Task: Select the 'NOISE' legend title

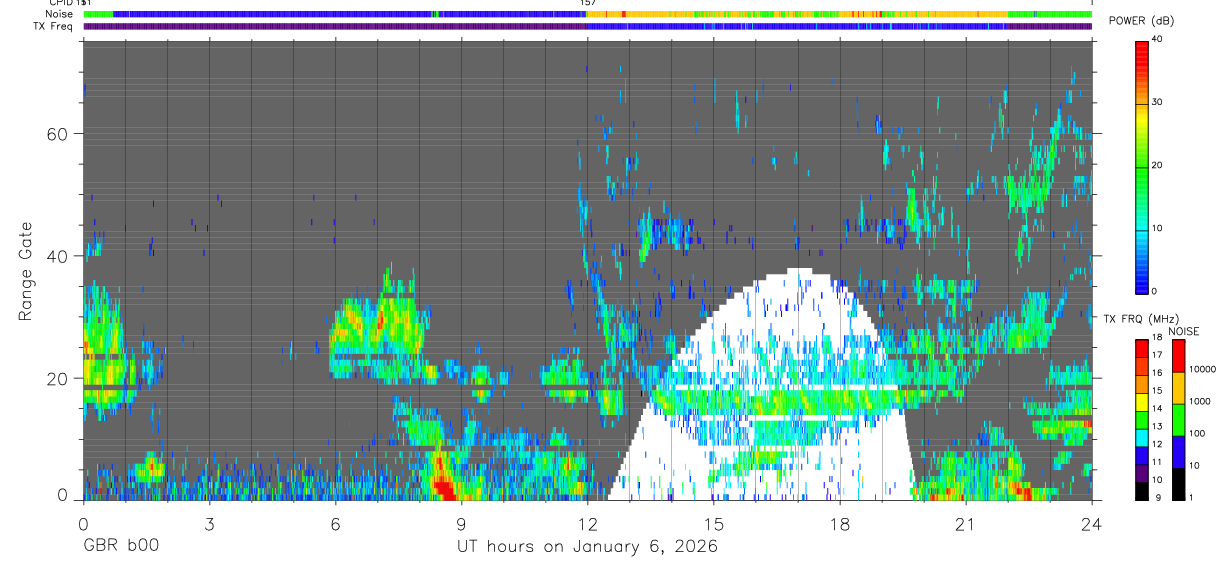Action: 1182,331
